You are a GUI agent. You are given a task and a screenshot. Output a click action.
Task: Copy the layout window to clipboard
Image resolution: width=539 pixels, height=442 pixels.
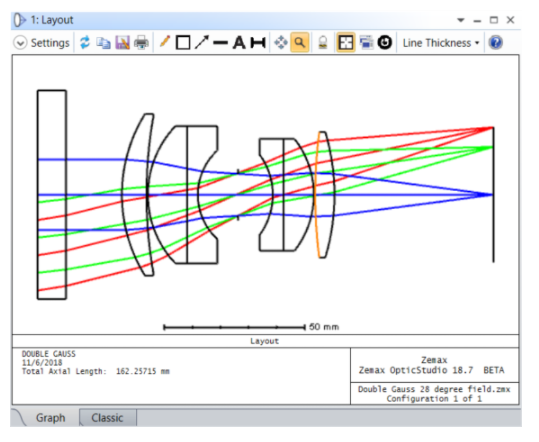103,43
